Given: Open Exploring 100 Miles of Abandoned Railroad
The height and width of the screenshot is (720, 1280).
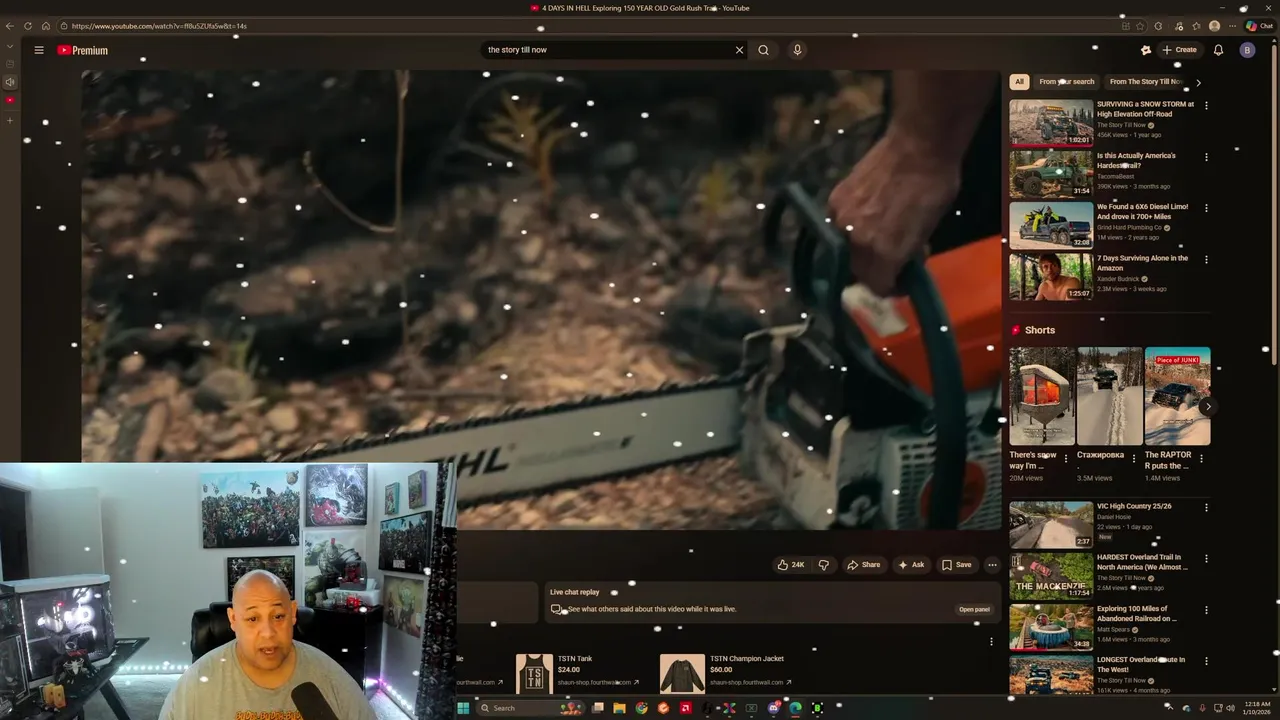Looking at the screenshot, I should [x=1137, y=613].
